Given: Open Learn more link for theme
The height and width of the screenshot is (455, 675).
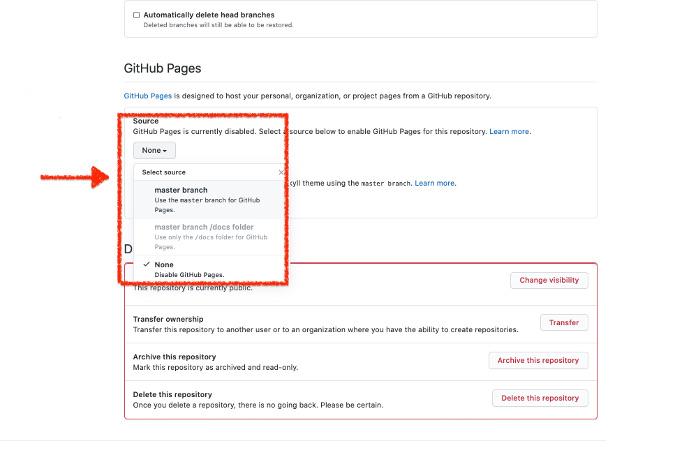Looking at the screenshot, I should [x=435, y=183].
